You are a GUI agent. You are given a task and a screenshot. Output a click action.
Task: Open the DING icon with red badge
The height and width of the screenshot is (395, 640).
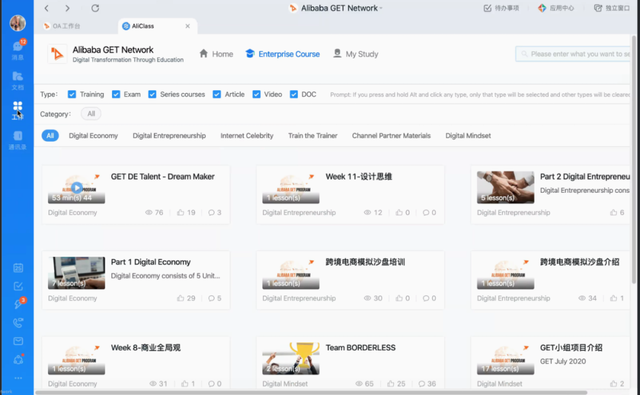pos(19,304)
